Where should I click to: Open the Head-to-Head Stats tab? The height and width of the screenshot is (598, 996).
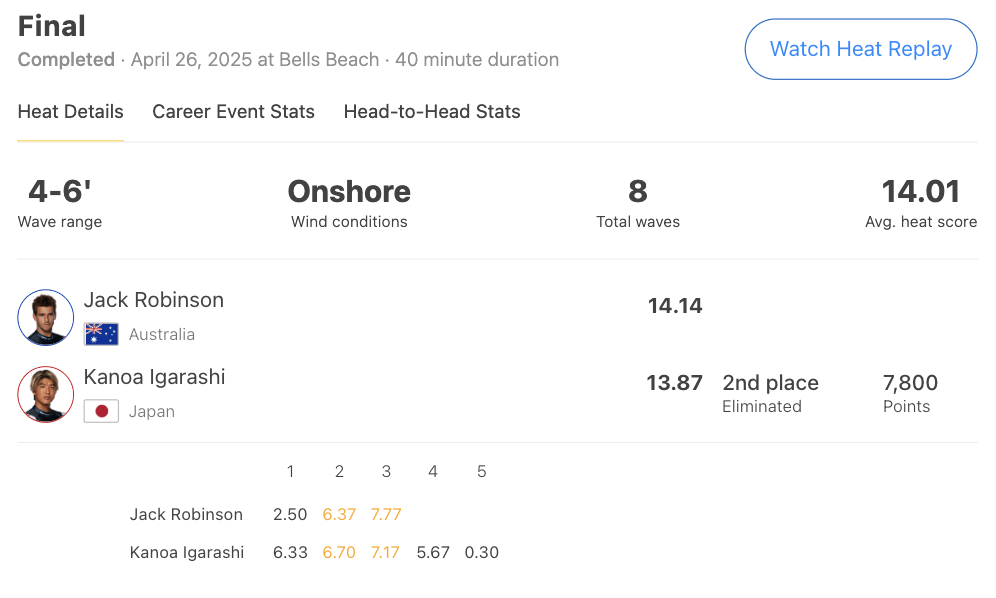(432, 111)
